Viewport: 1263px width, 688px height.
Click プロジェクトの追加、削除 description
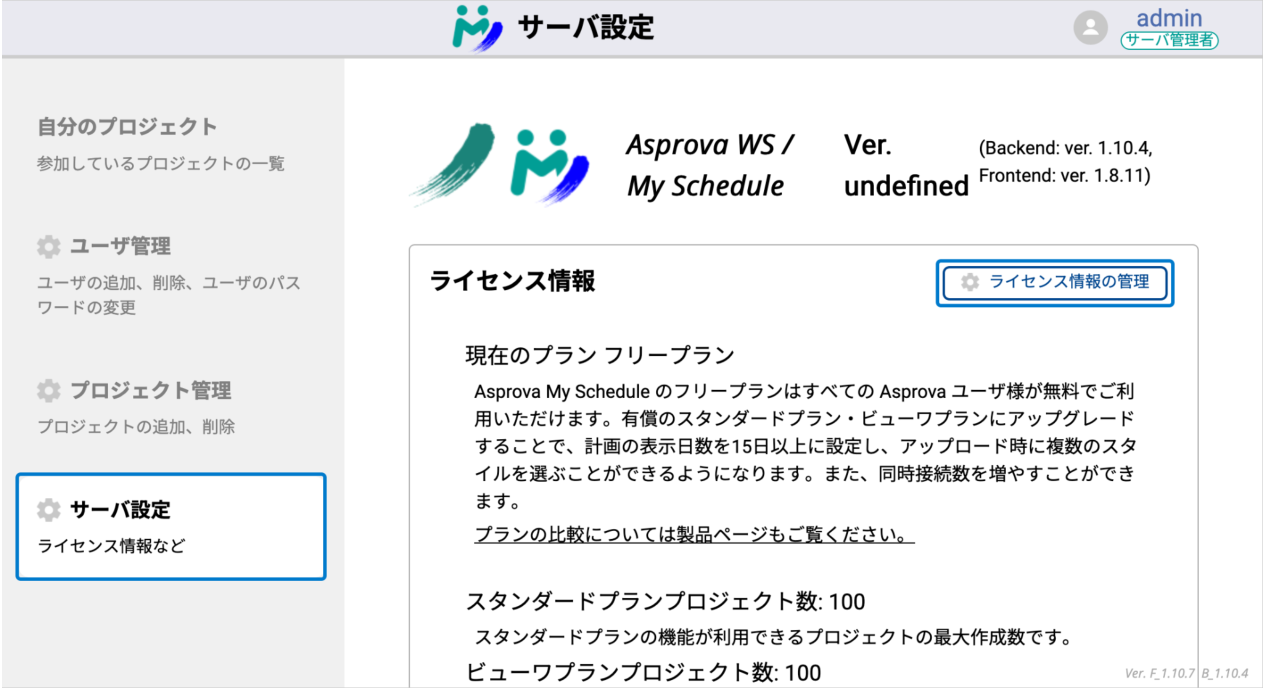pyautogui.click(x=136, y=427)
